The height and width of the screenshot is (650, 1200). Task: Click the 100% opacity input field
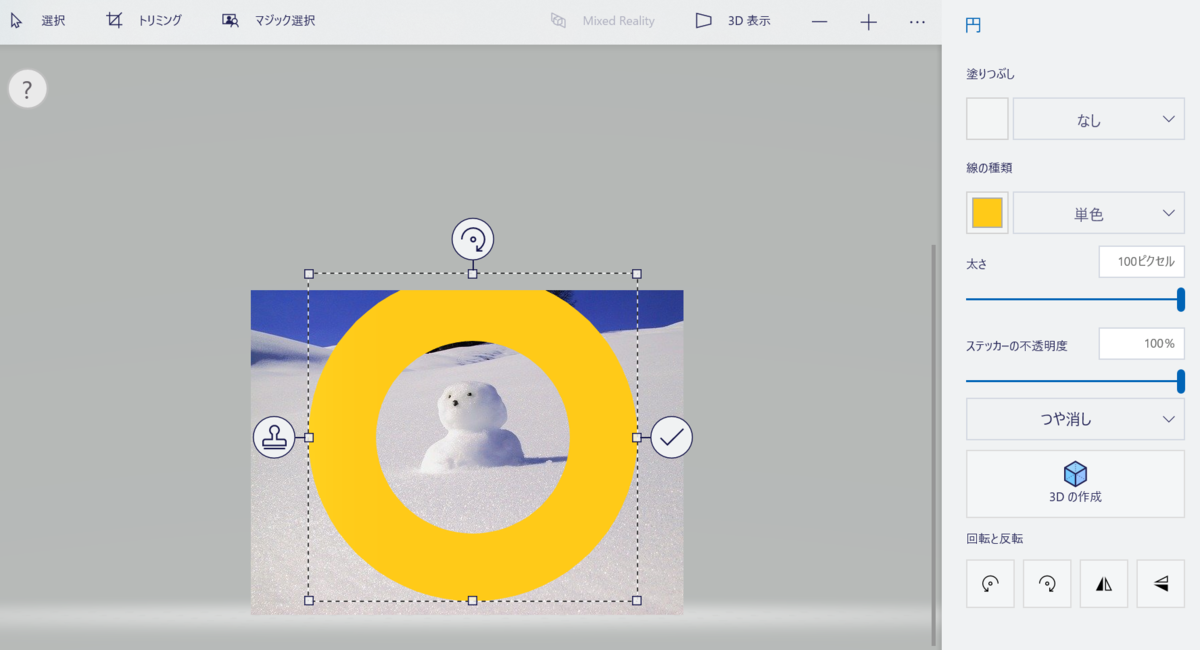click(1142, 343)
